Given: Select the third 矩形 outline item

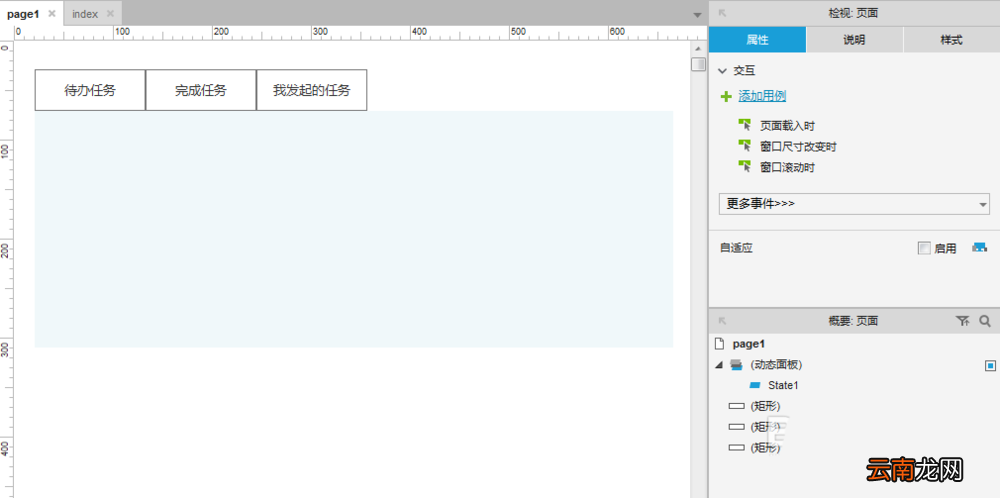Looking at the screenshot, I should pyautogui.click(x=765, y=448).
